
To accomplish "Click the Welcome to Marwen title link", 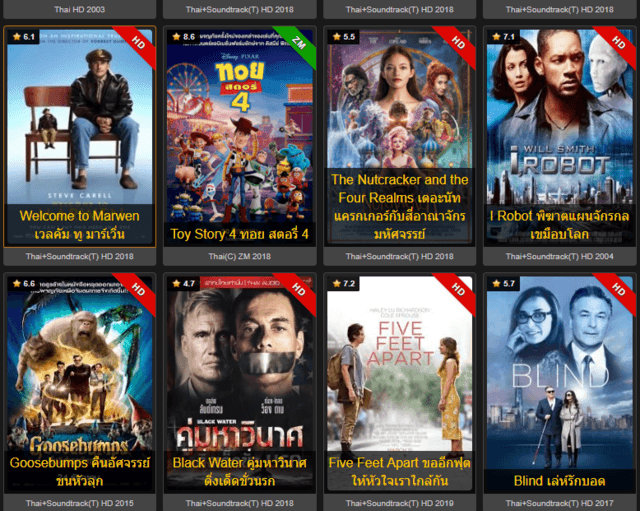I will [x=80, y=225].
